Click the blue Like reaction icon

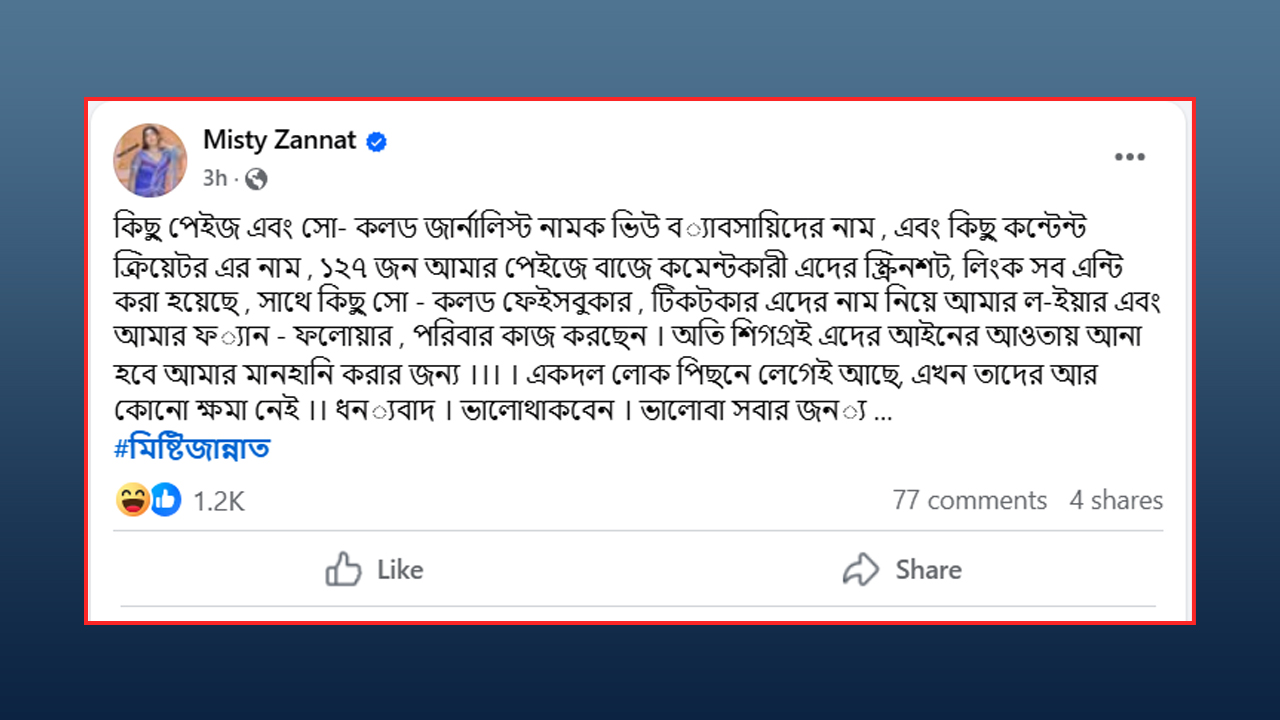[165, 500]
